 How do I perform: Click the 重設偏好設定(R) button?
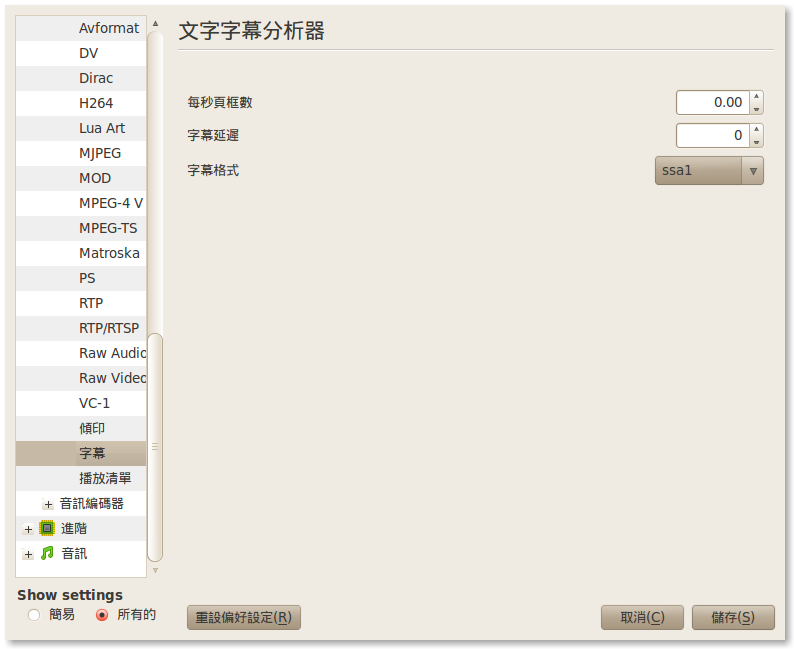(x=244, y=618)
